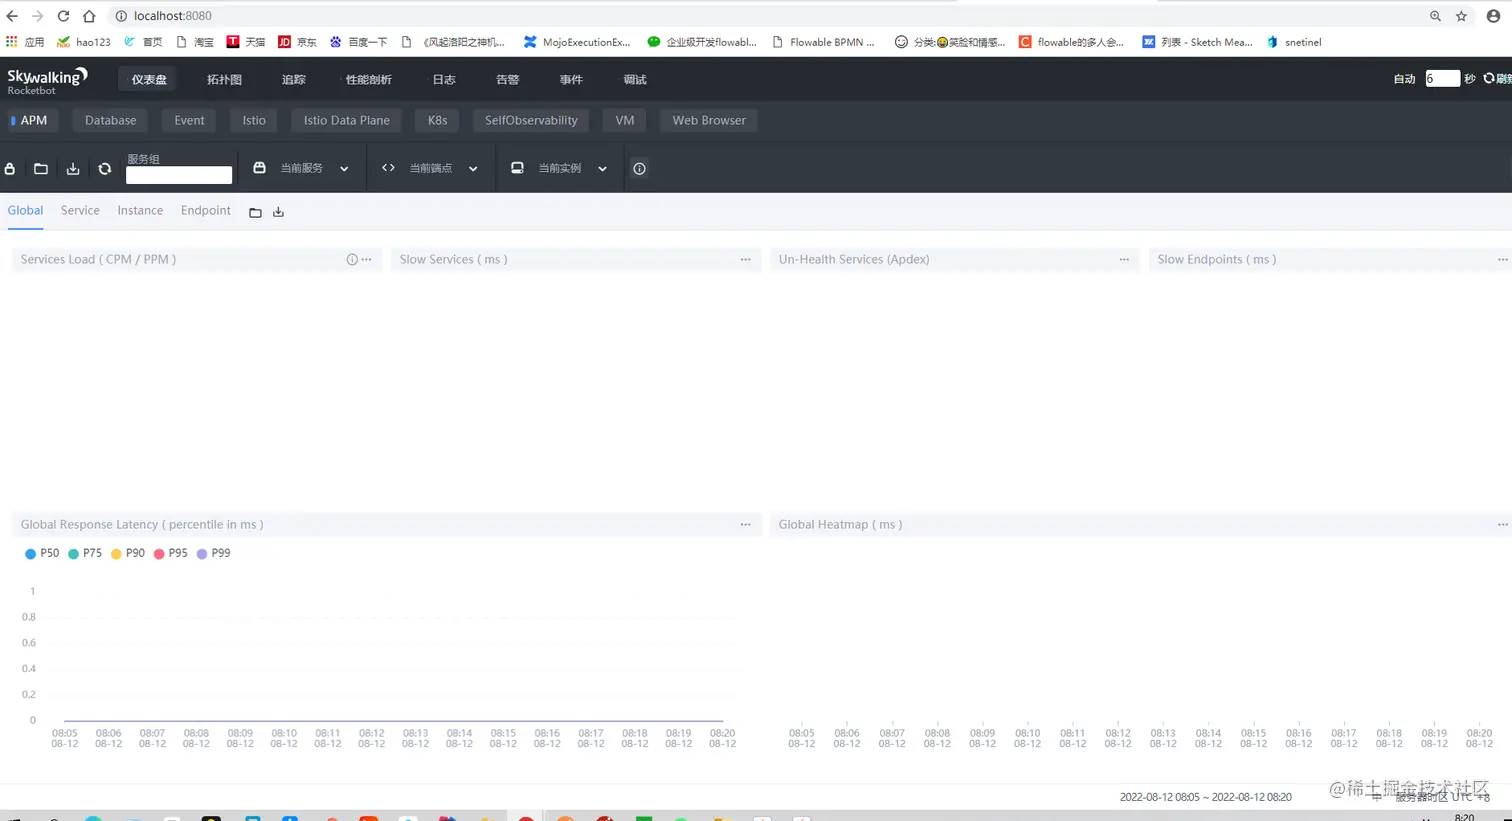Select the Web Browser dashboard button

pos(709,121)
